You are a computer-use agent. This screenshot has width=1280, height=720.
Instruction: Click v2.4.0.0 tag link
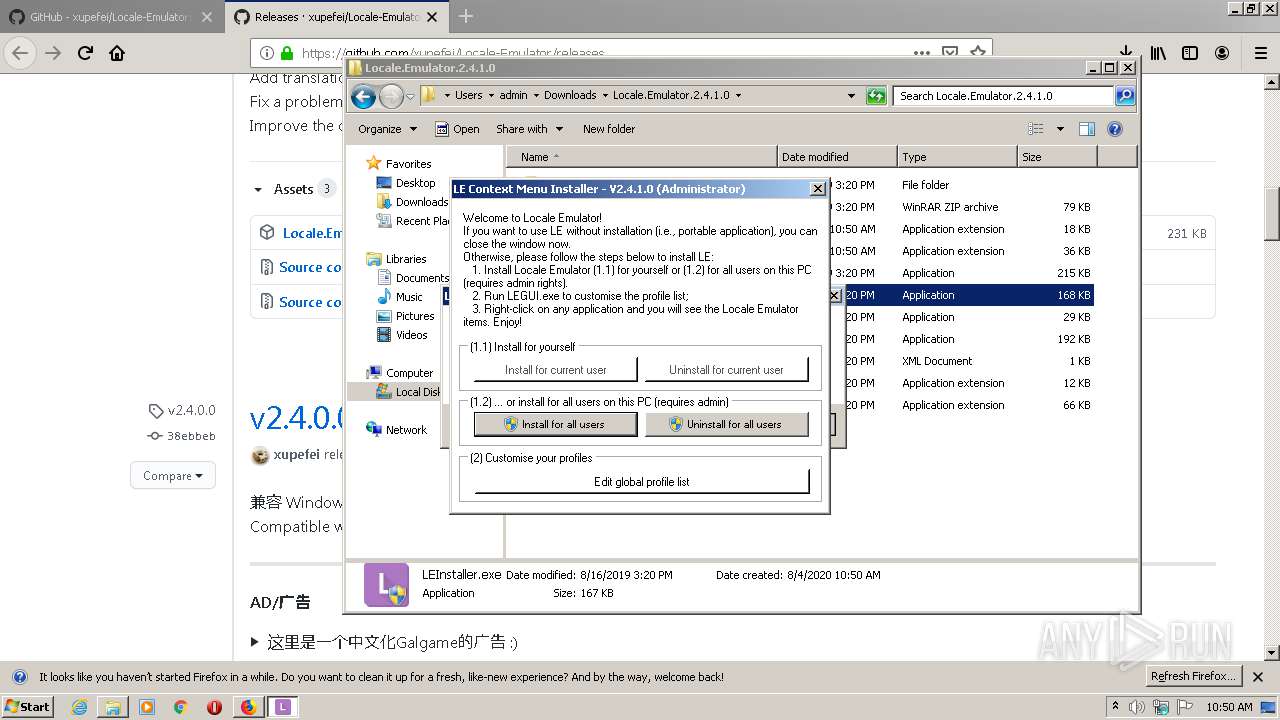pyautogui.click(x=182, y=410)
